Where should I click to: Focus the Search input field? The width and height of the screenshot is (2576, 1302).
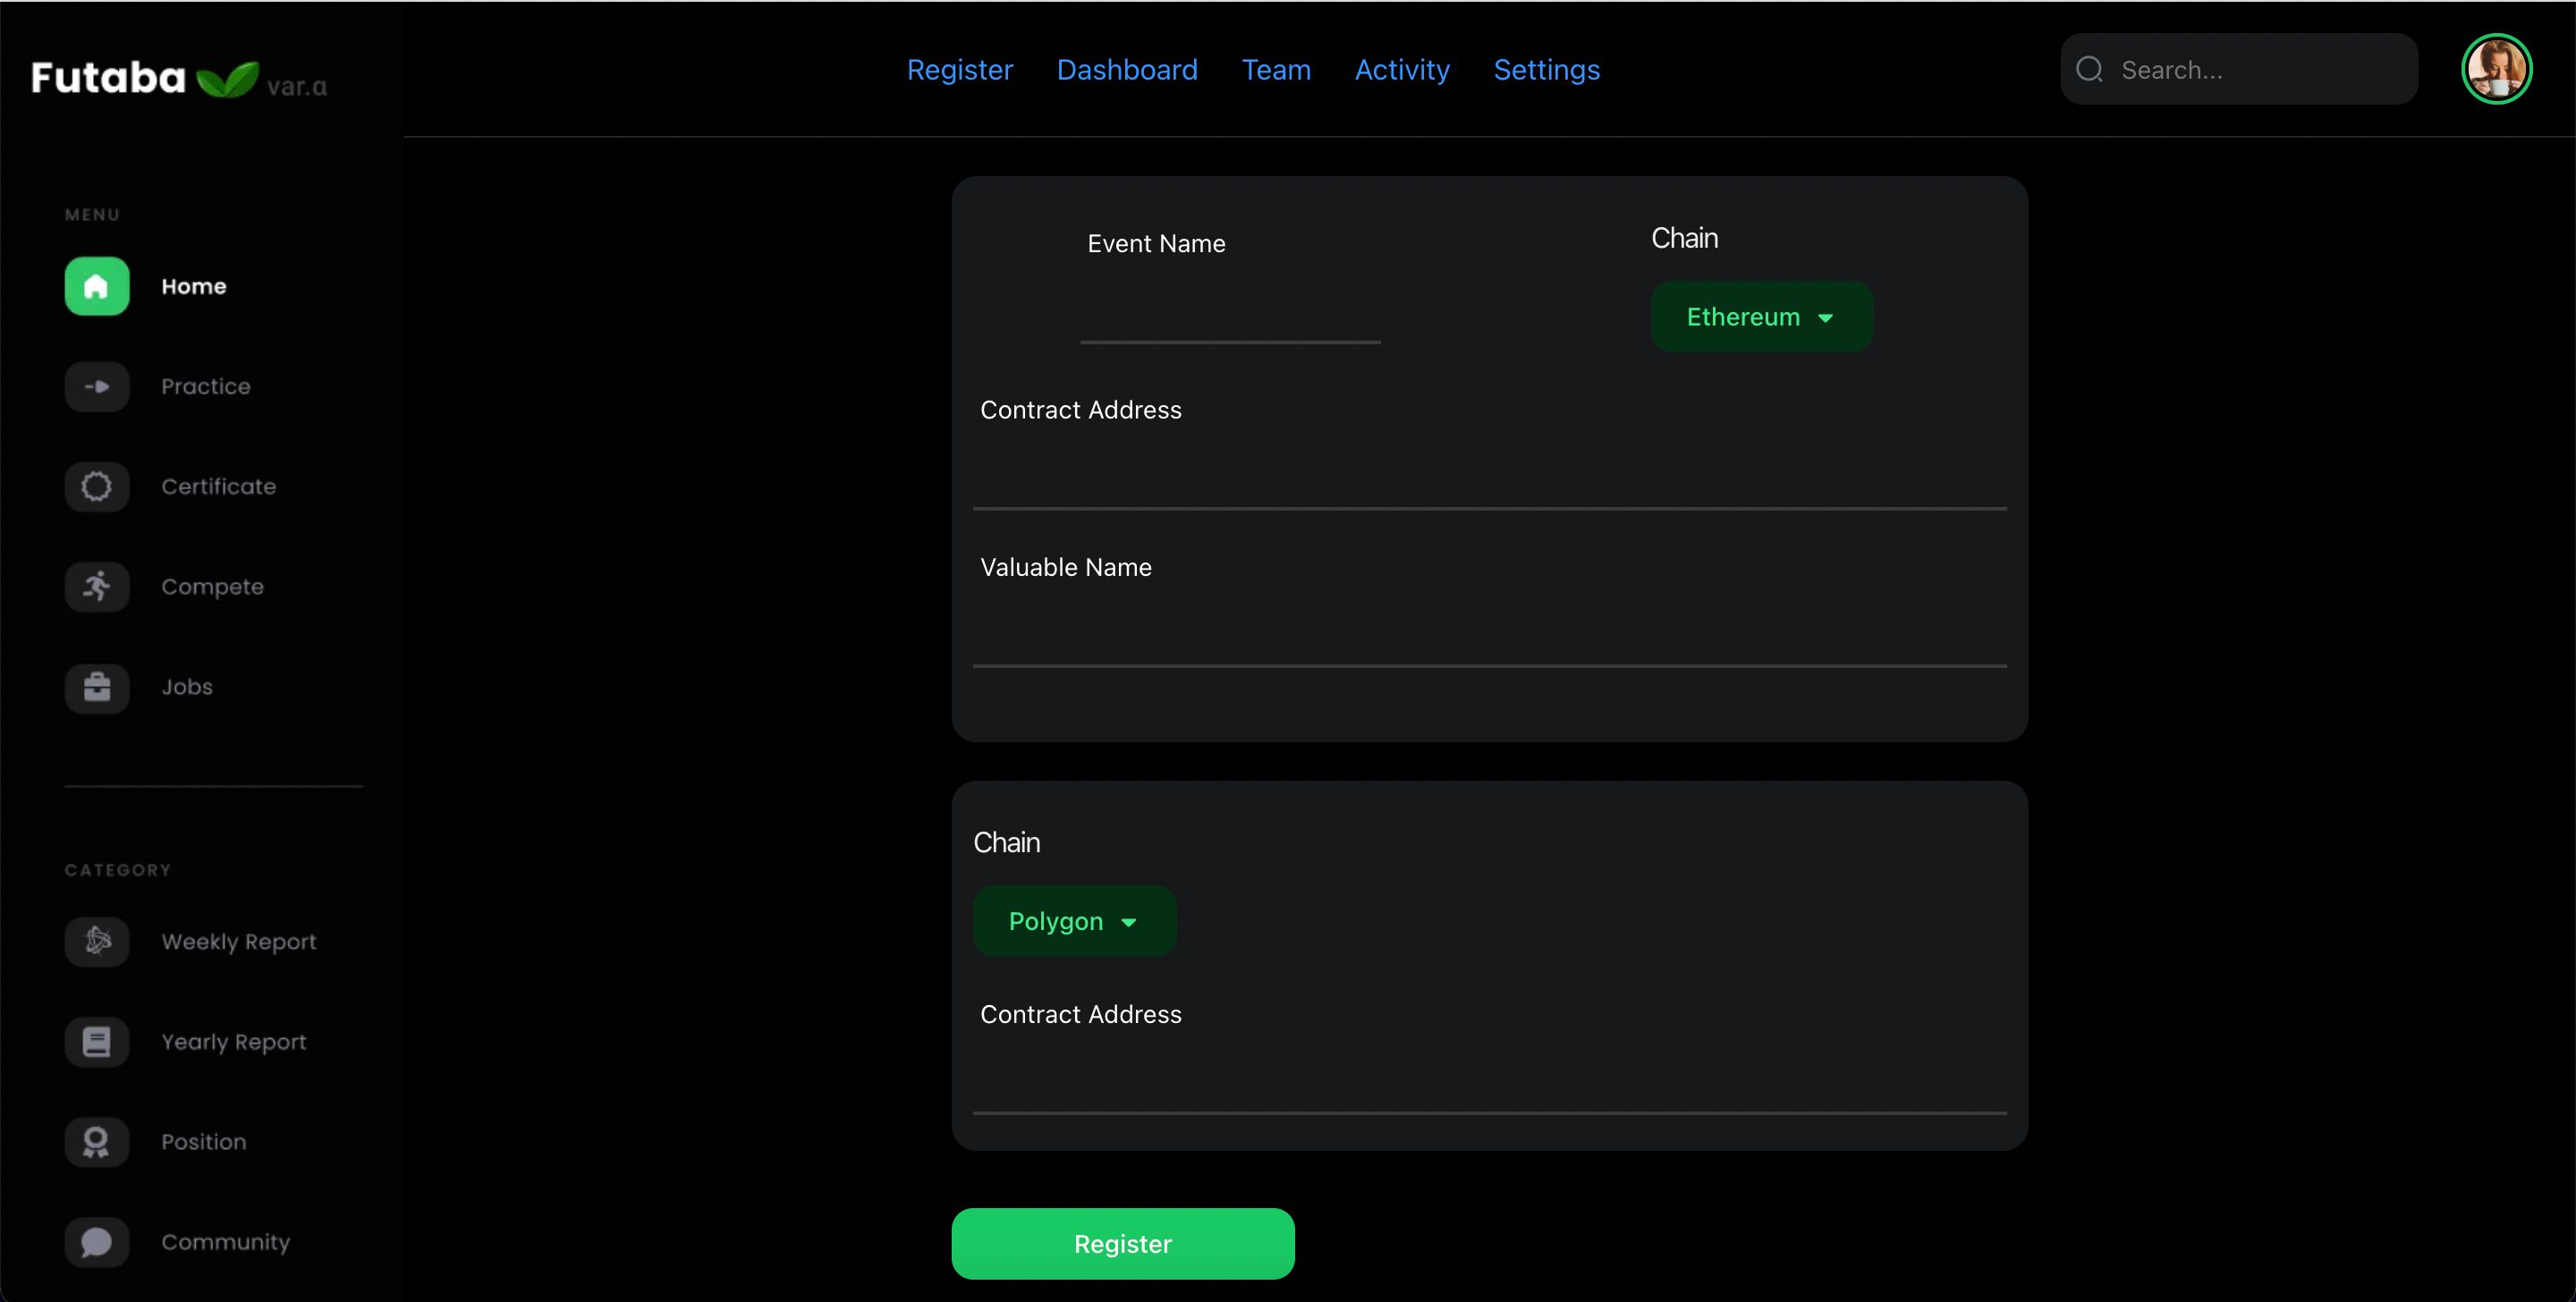pos(2239,69)
